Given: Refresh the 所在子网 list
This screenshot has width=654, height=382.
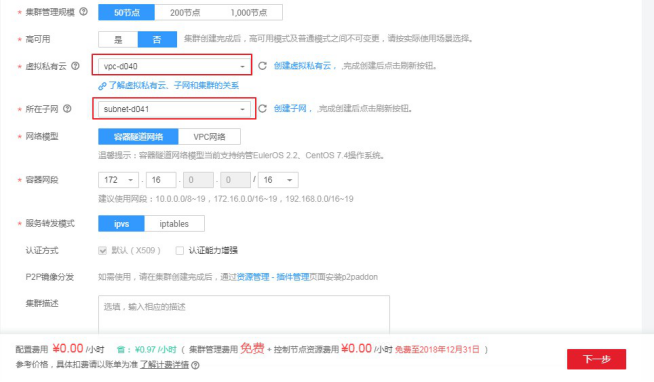Looking at the screenshot, I should [x=262, y=109].
